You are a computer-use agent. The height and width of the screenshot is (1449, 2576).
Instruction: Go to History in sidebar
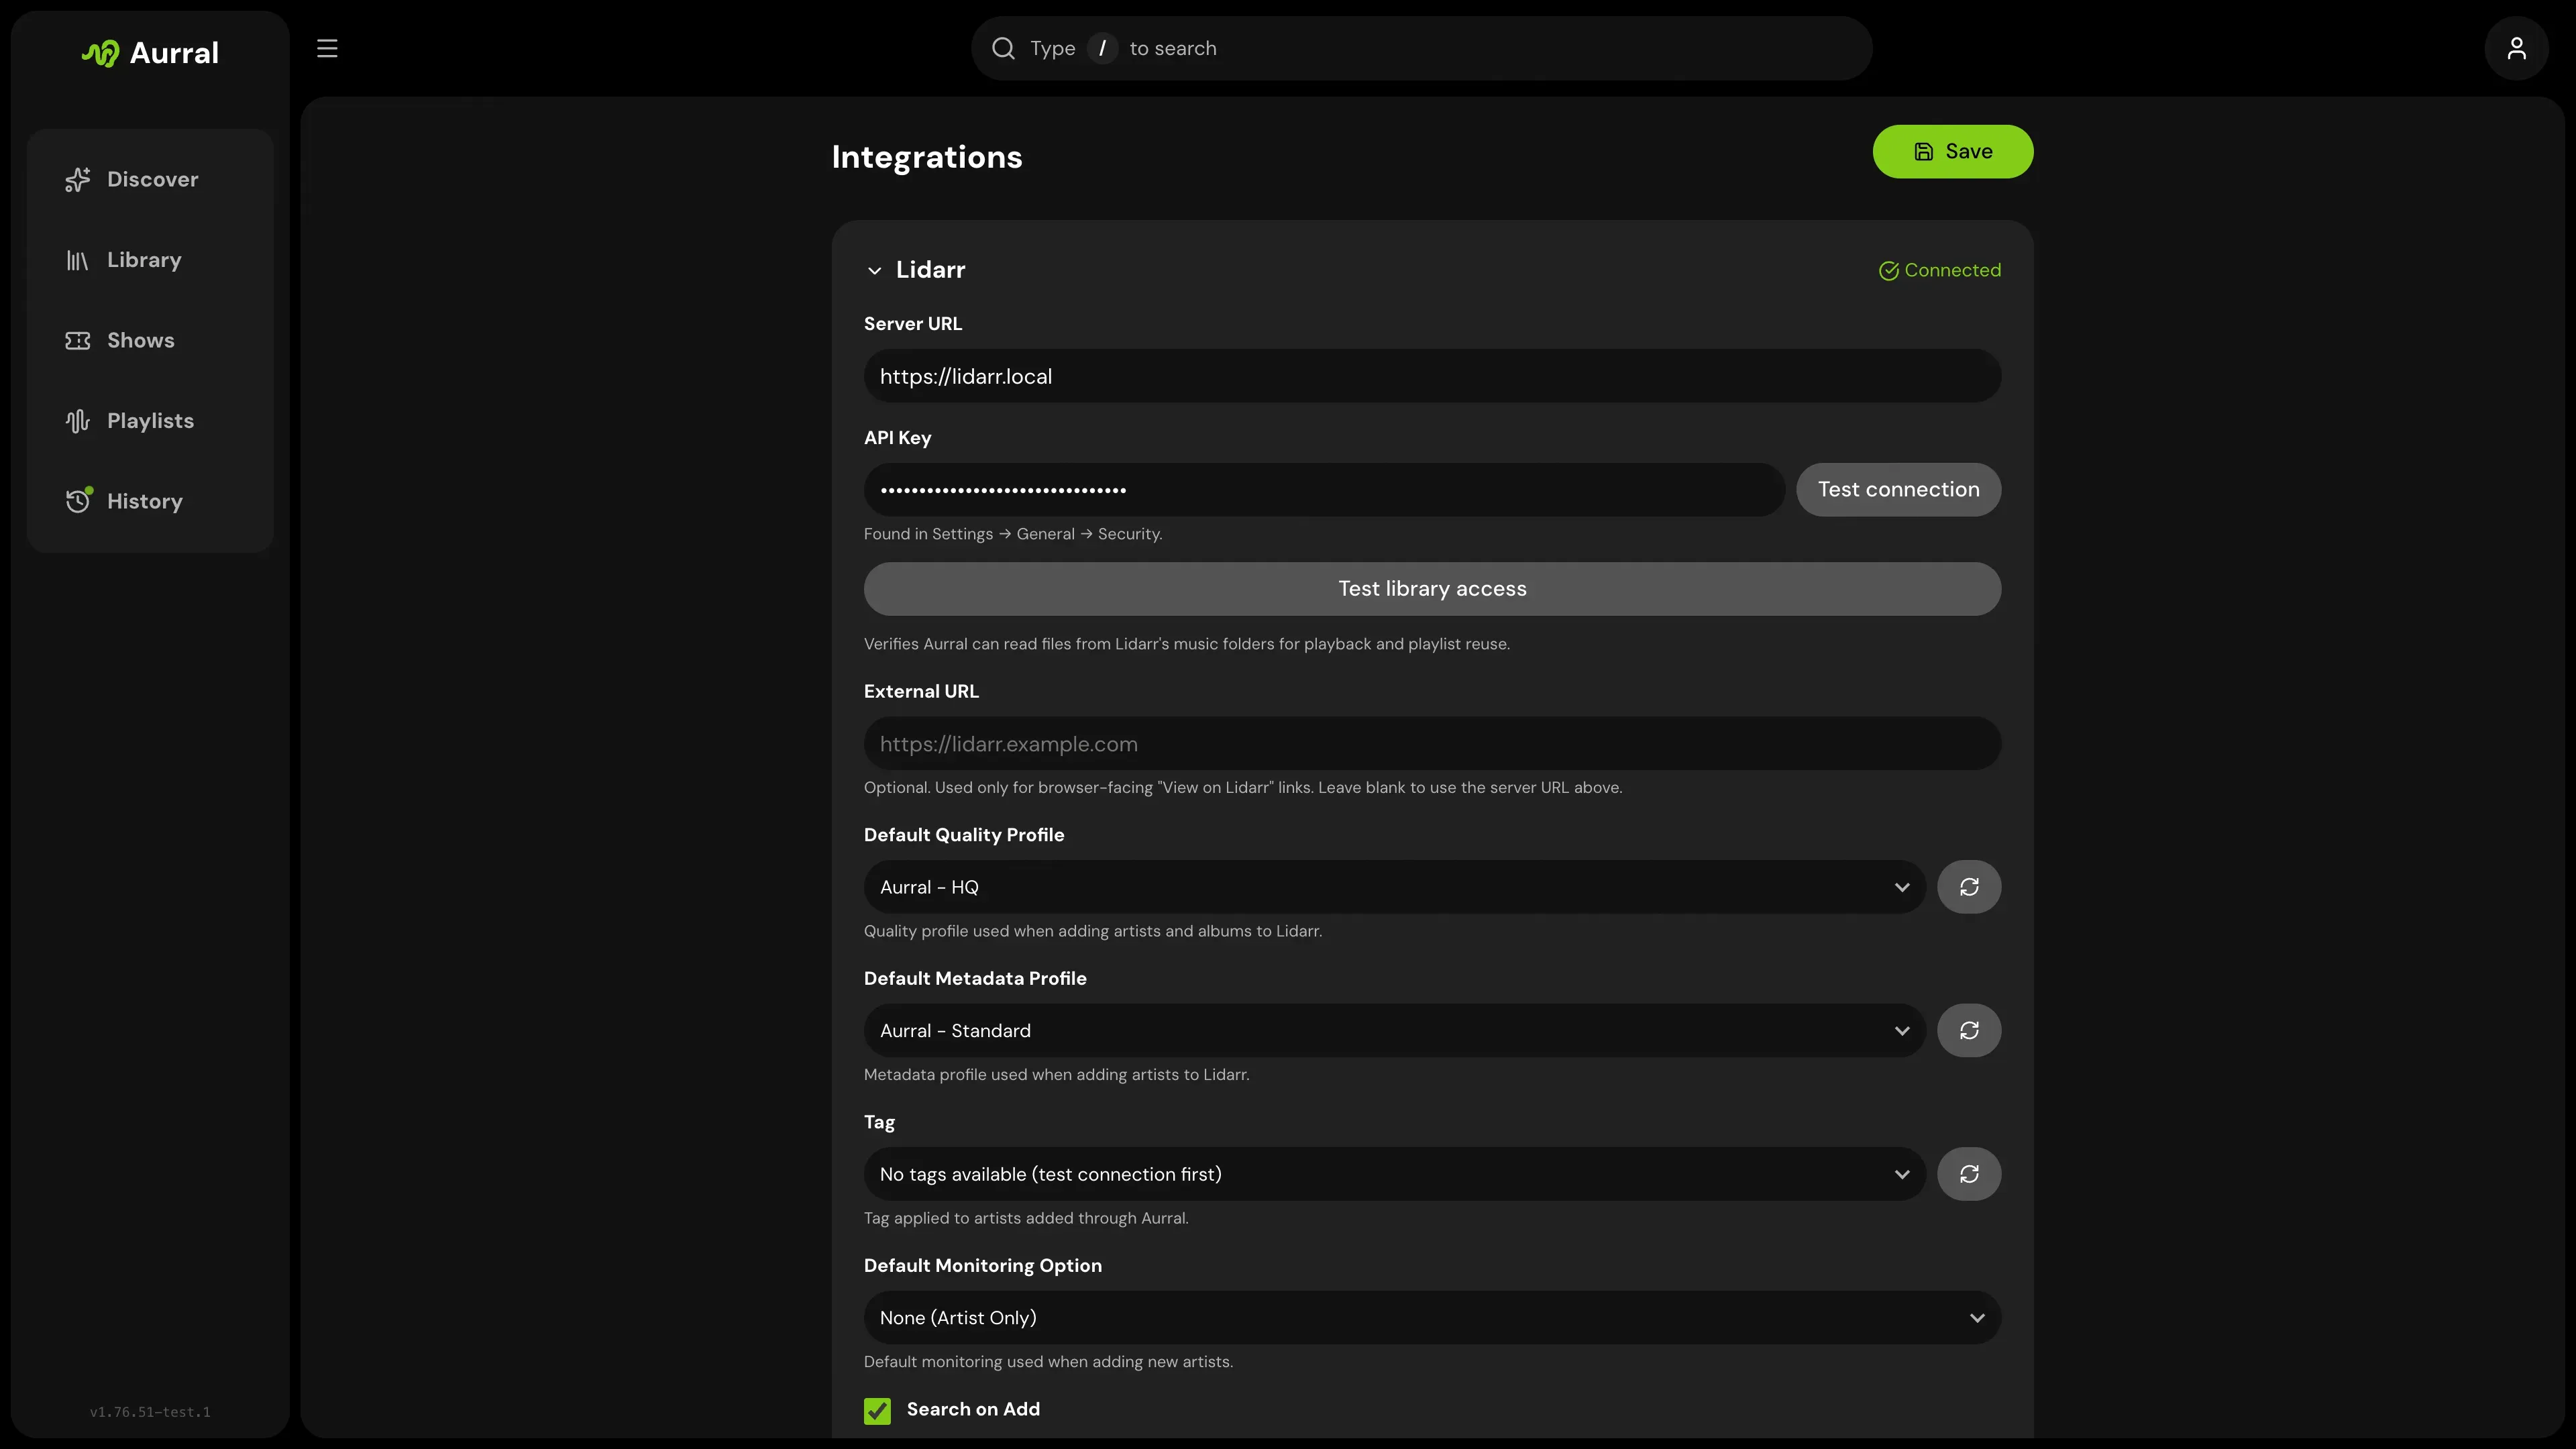150,501
